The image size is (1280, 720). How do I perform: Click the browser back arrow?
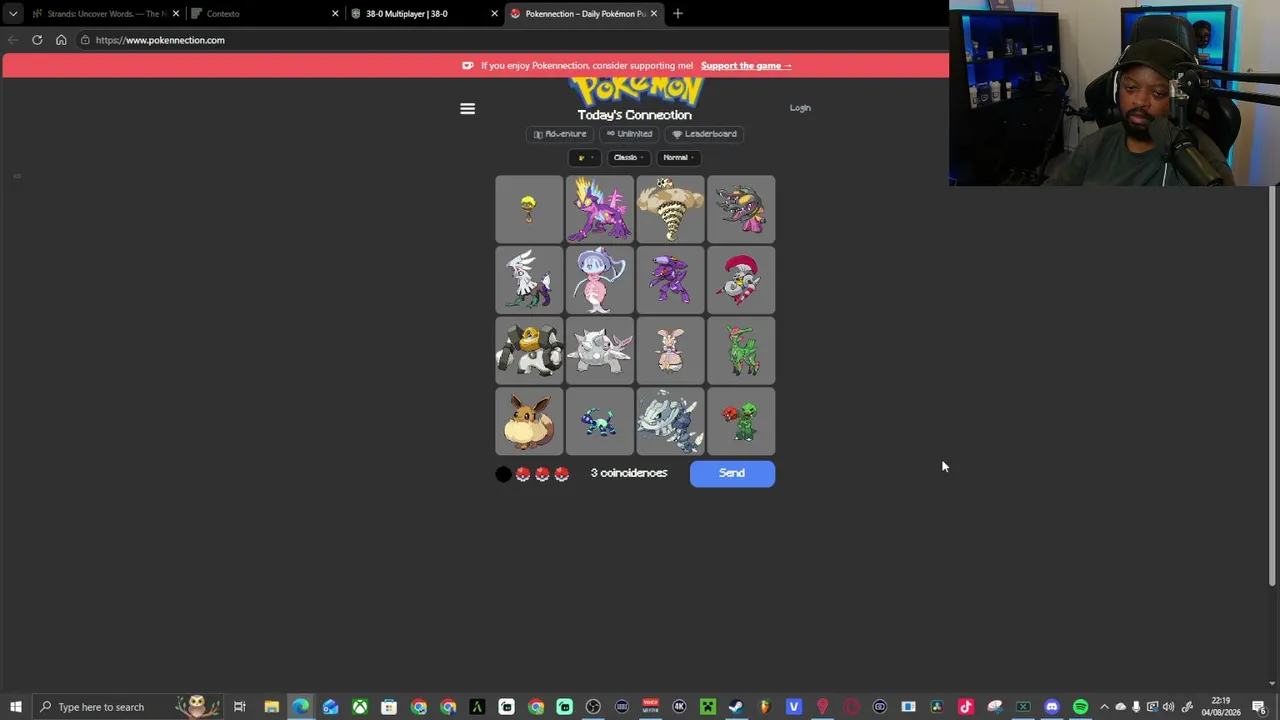[x=12, y=40]
